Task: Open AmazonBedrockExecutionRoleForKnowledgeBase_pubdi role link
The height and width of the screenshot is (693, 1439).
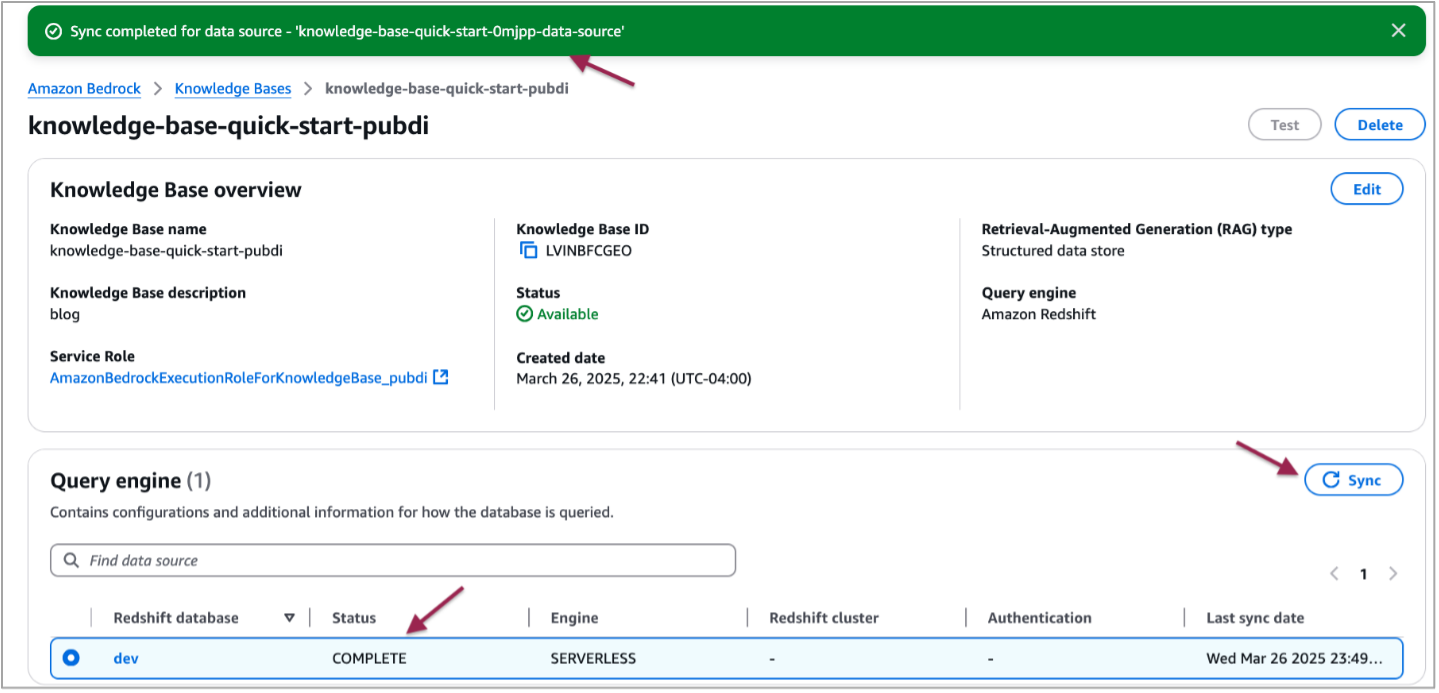Action: (239, 378)
